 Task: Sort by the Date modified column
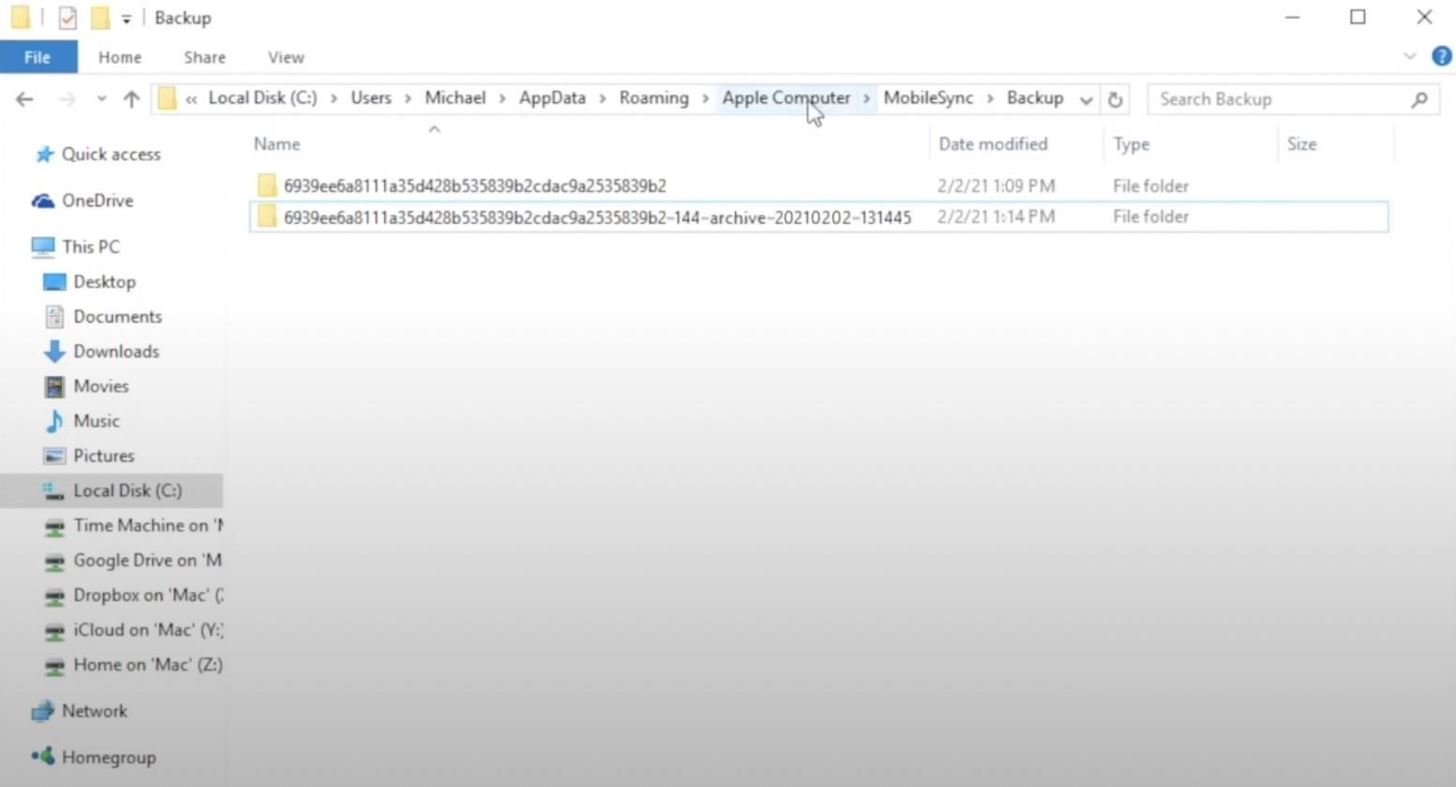pos(993,144)
